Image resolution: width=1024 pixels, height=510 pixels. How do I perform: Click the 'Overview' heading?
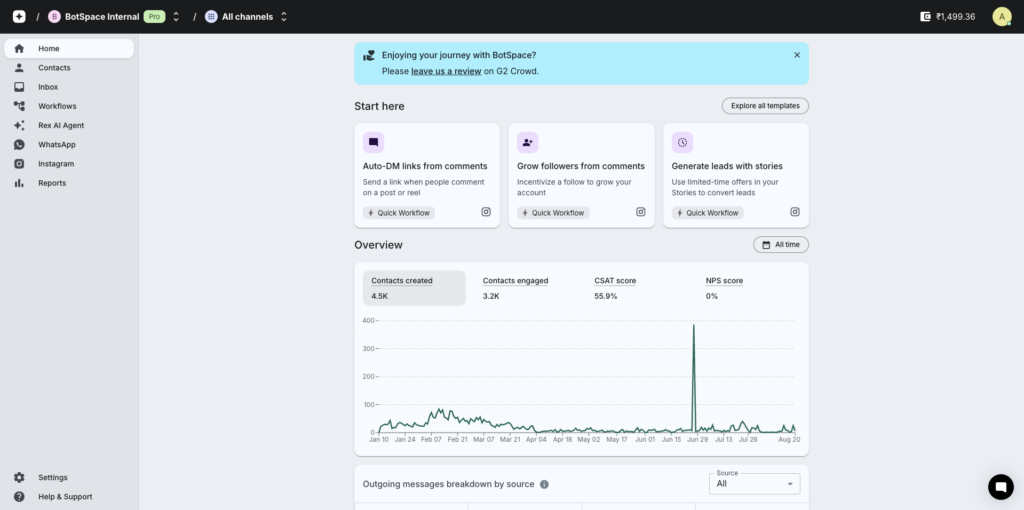pyautogui.click(x=378, y=245)
